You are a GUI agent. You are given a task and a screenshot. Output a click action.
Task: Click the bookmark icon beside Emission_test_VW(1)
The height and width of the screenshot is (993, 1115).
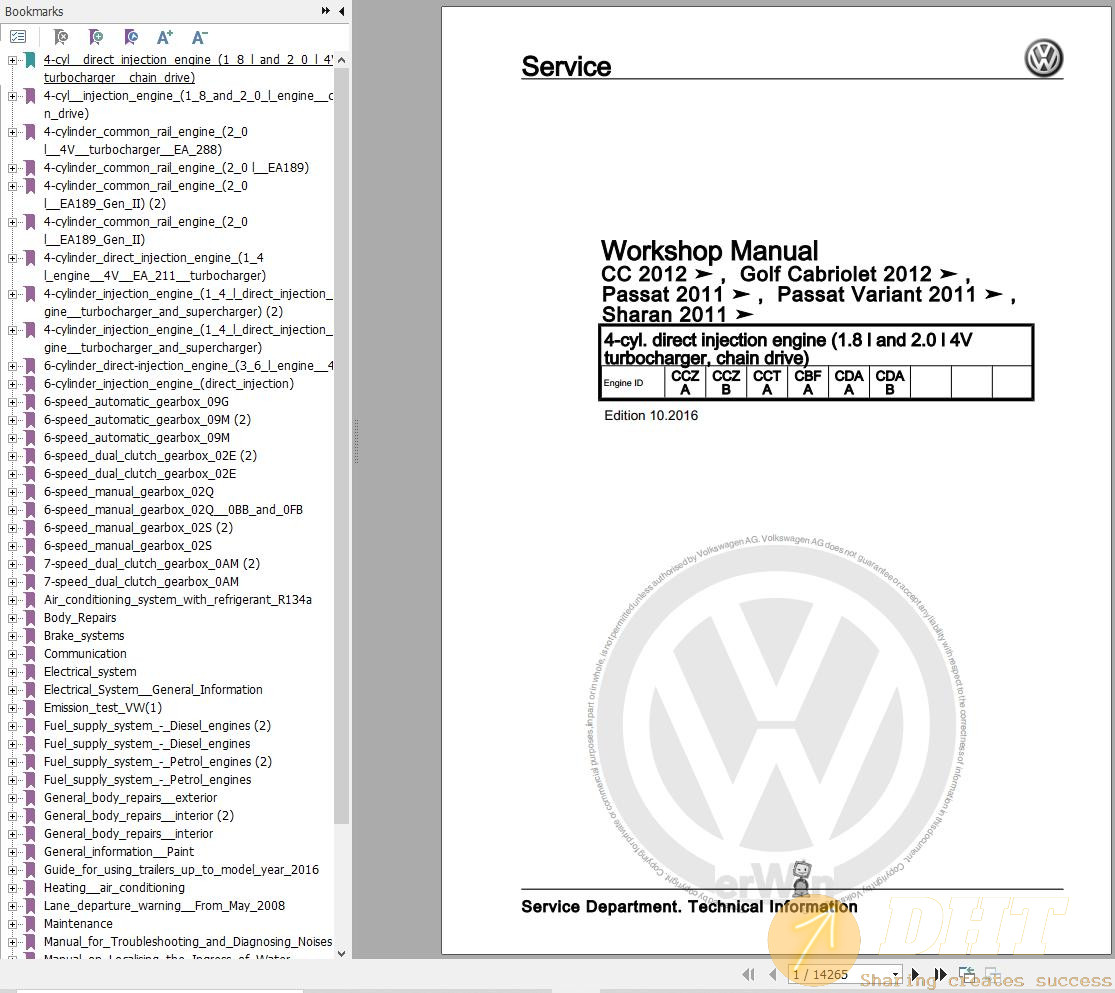click(31, 708)
